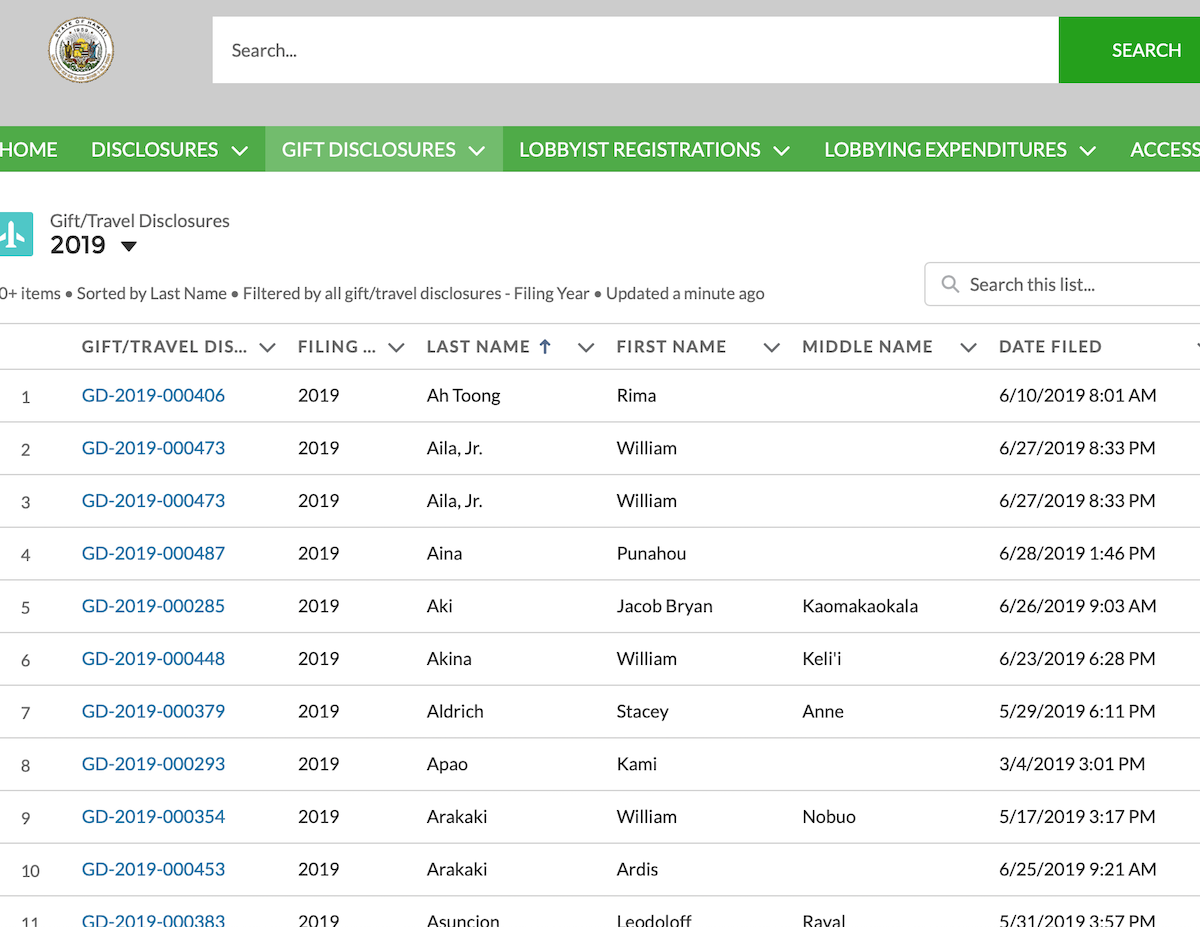Click the magnifying glass in list search
This screenshot has width=1200, height=927.
tap(950, 285)
